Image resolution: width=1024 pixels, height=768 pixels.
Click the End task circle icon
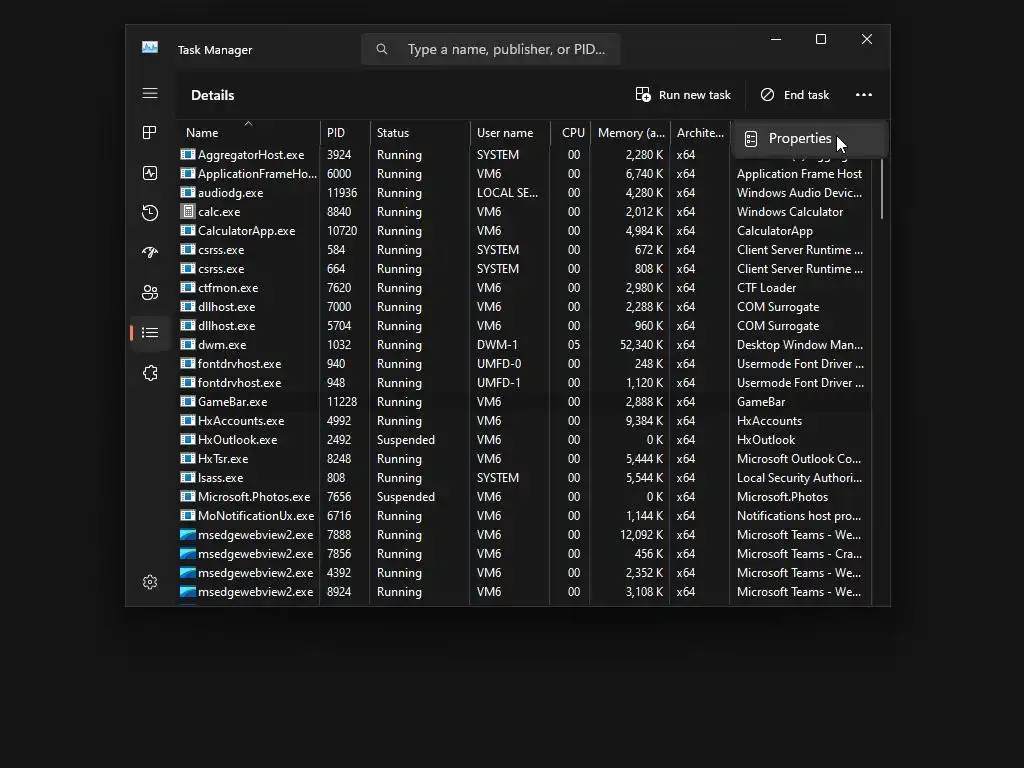(x=767, y=95)
